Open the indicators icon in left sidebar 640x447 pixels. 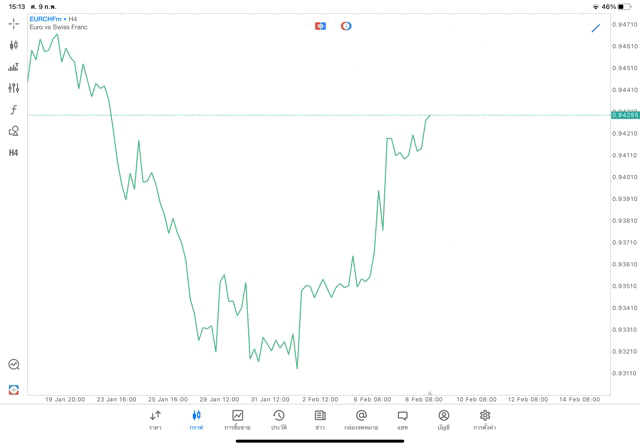pos(13,67)
